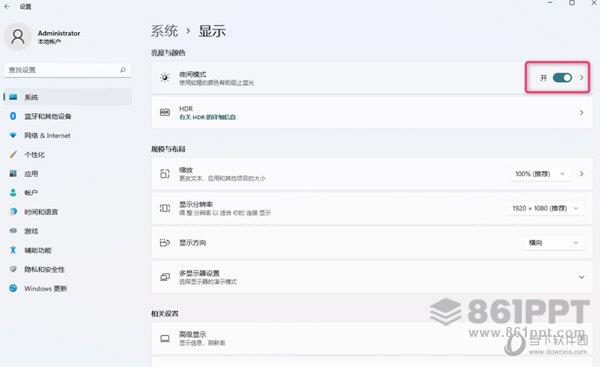
Task: Open custom scaling chevron
Action: [x=581, y=174]
